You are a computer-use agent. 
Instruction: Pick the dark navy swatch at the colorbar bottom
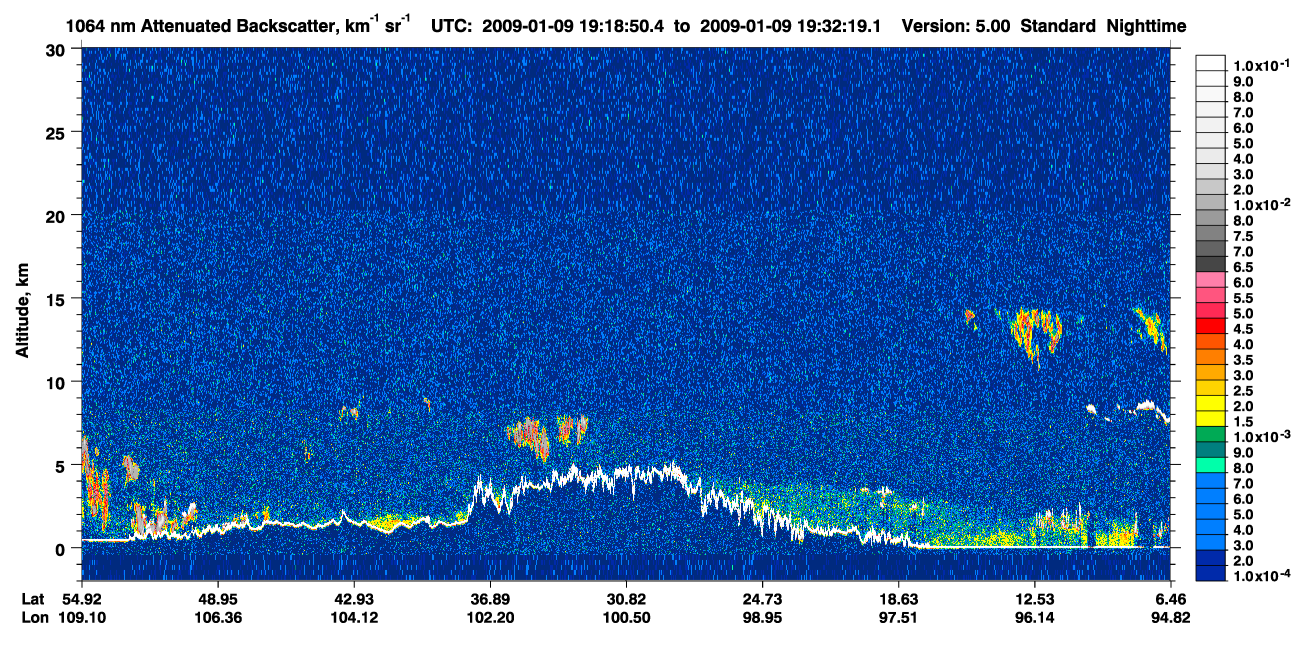click(x=1211, y=575)
